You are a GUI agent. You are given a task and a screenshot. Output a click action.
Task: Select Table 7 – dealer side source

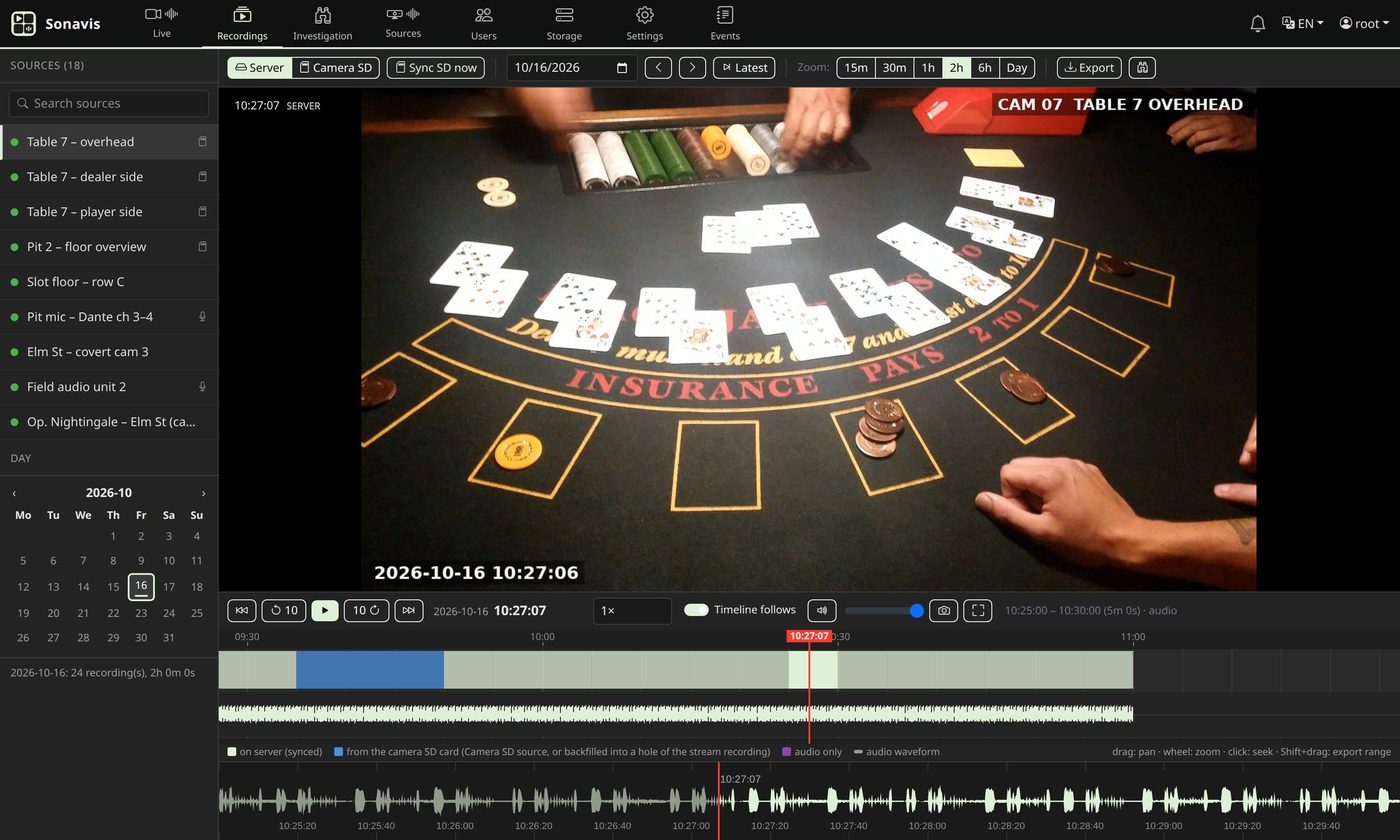click(x=108, y=176)
